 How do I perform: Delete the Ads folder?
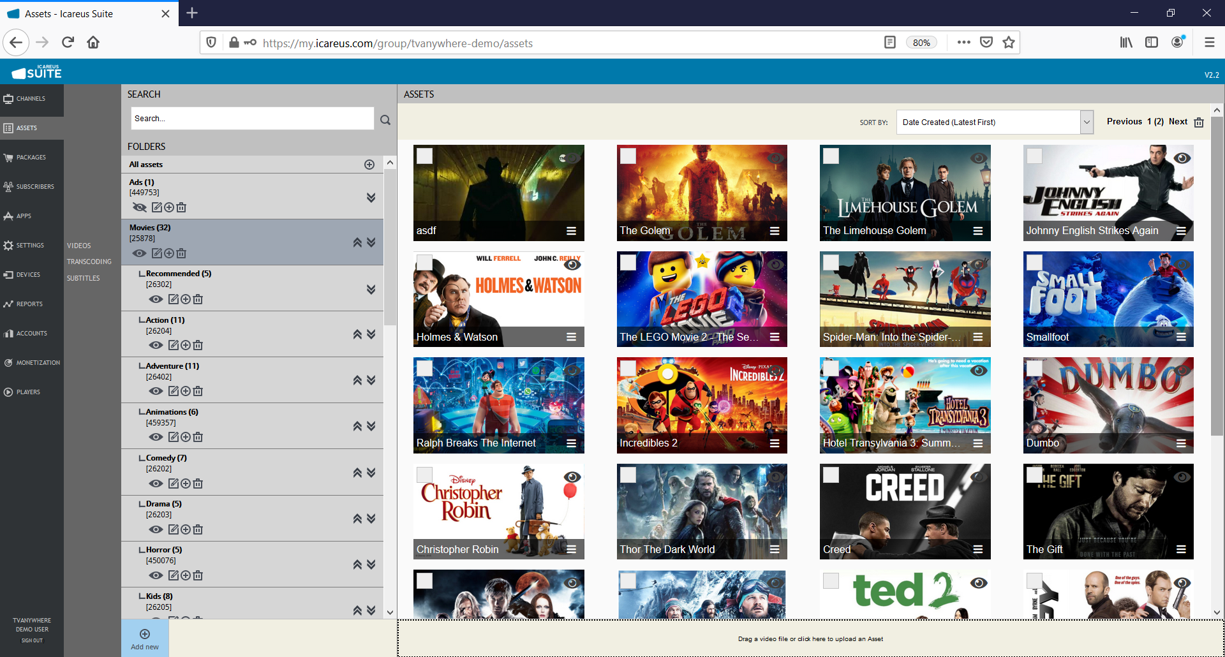[181, 208]
